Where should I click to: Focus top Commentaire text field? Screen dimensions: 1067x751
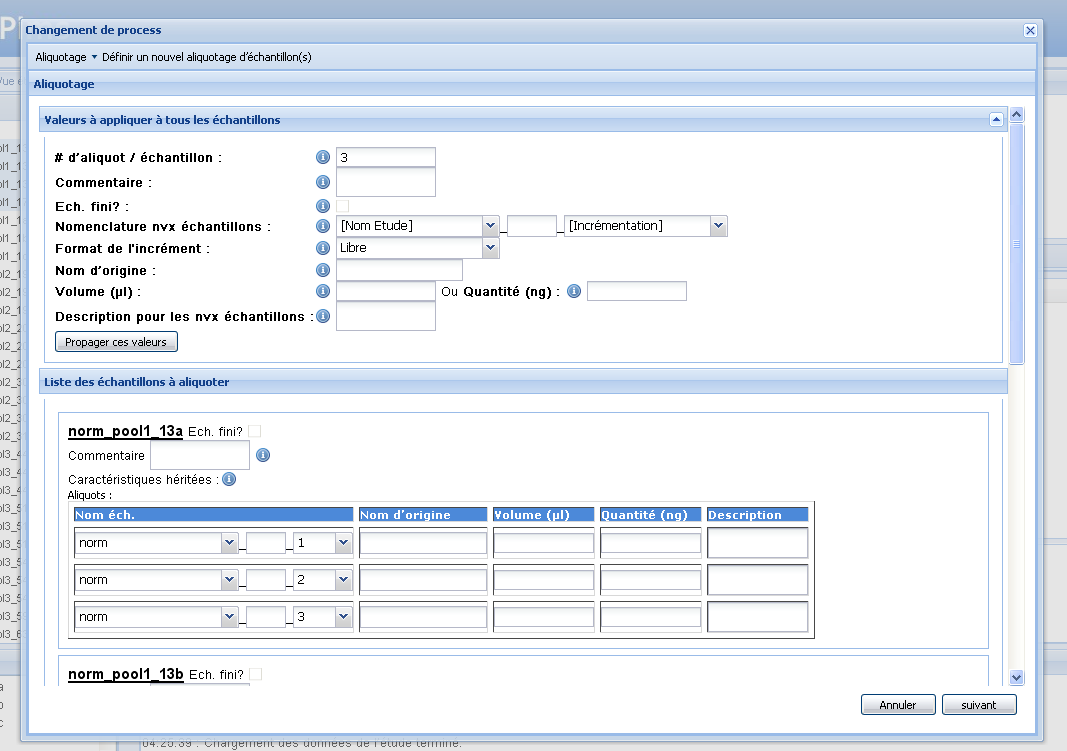[386, 182]
